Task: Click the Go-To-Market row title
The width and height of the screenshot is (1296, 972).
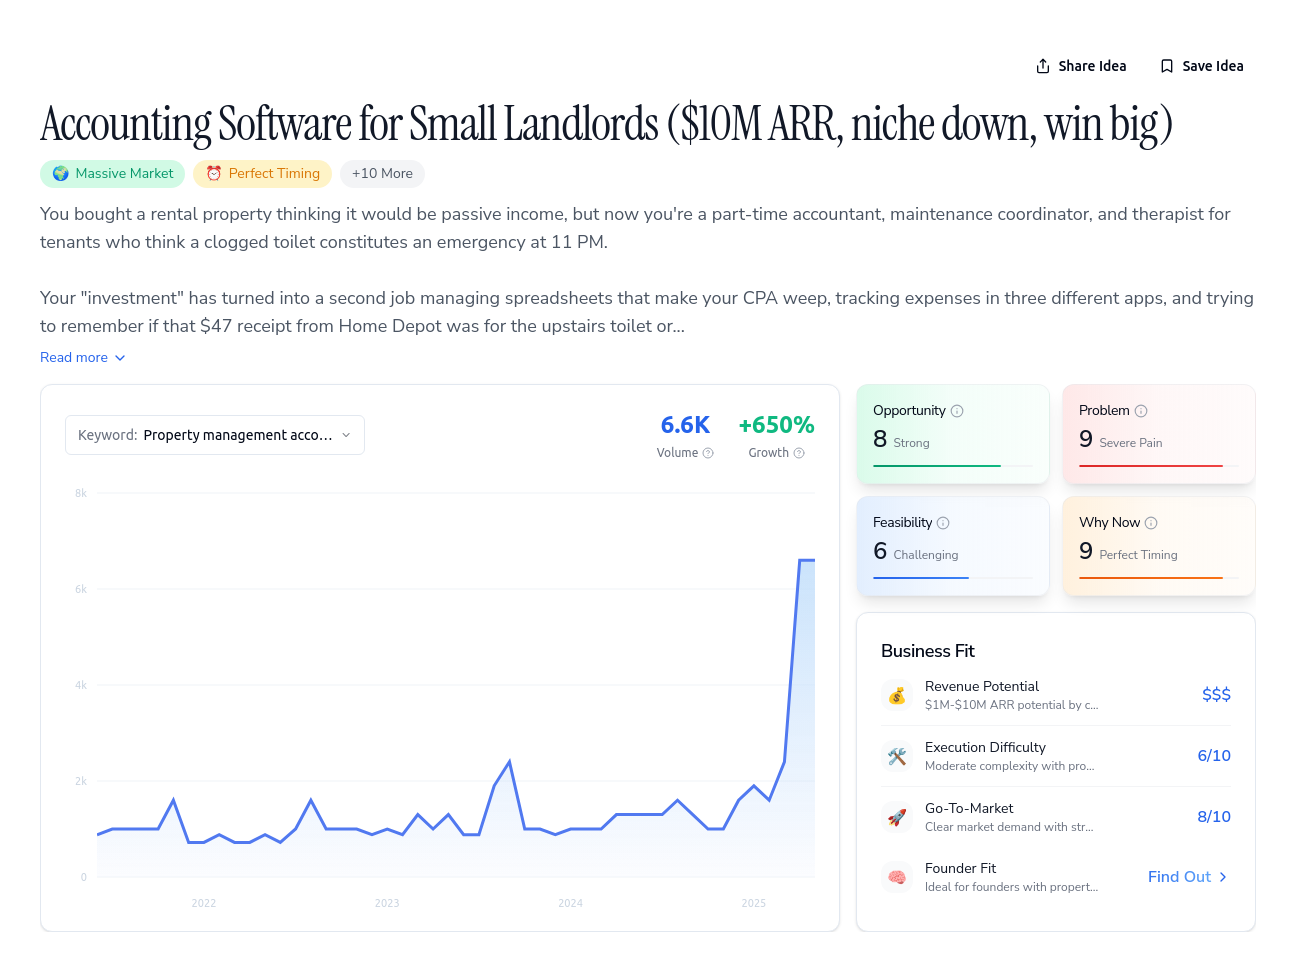Action: [969, 808]
